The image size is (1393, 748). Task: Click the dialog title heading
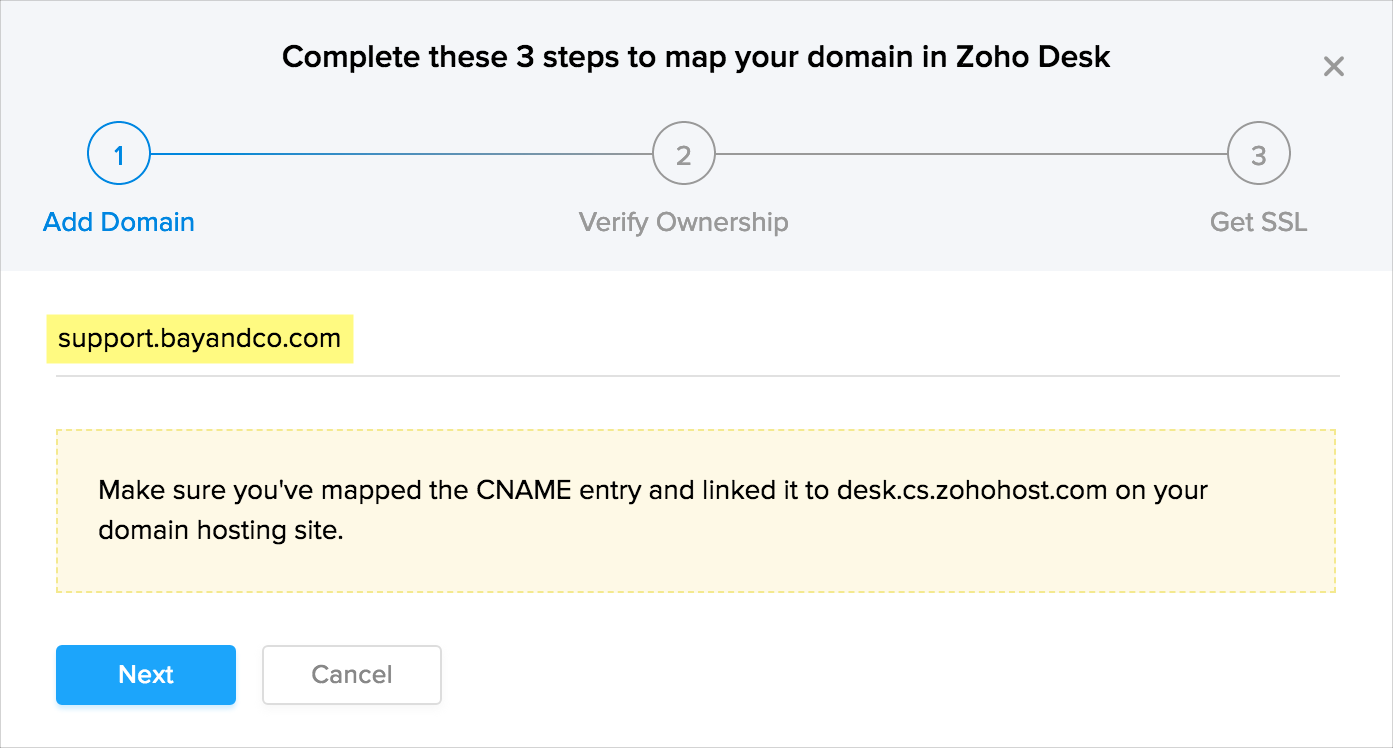point(696,57)
